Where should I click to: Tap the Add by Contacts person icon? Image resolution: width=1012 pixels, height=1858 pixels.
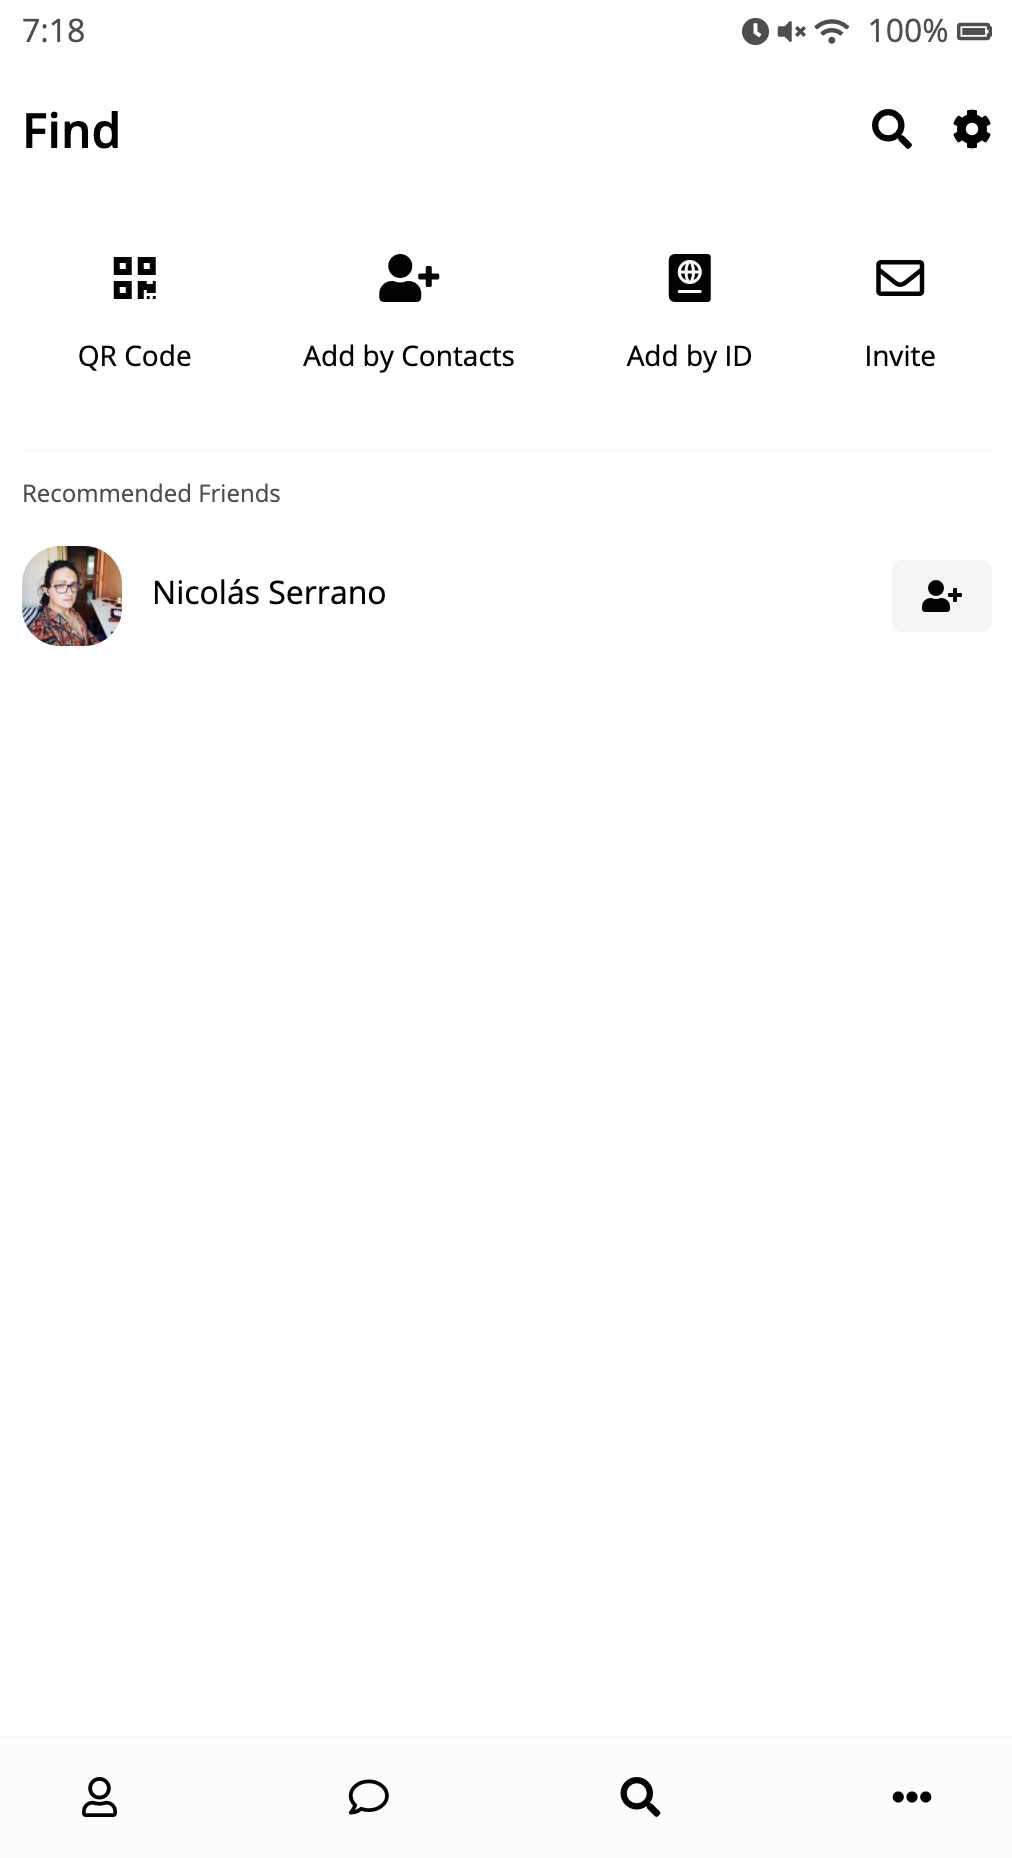coord(409,278)
